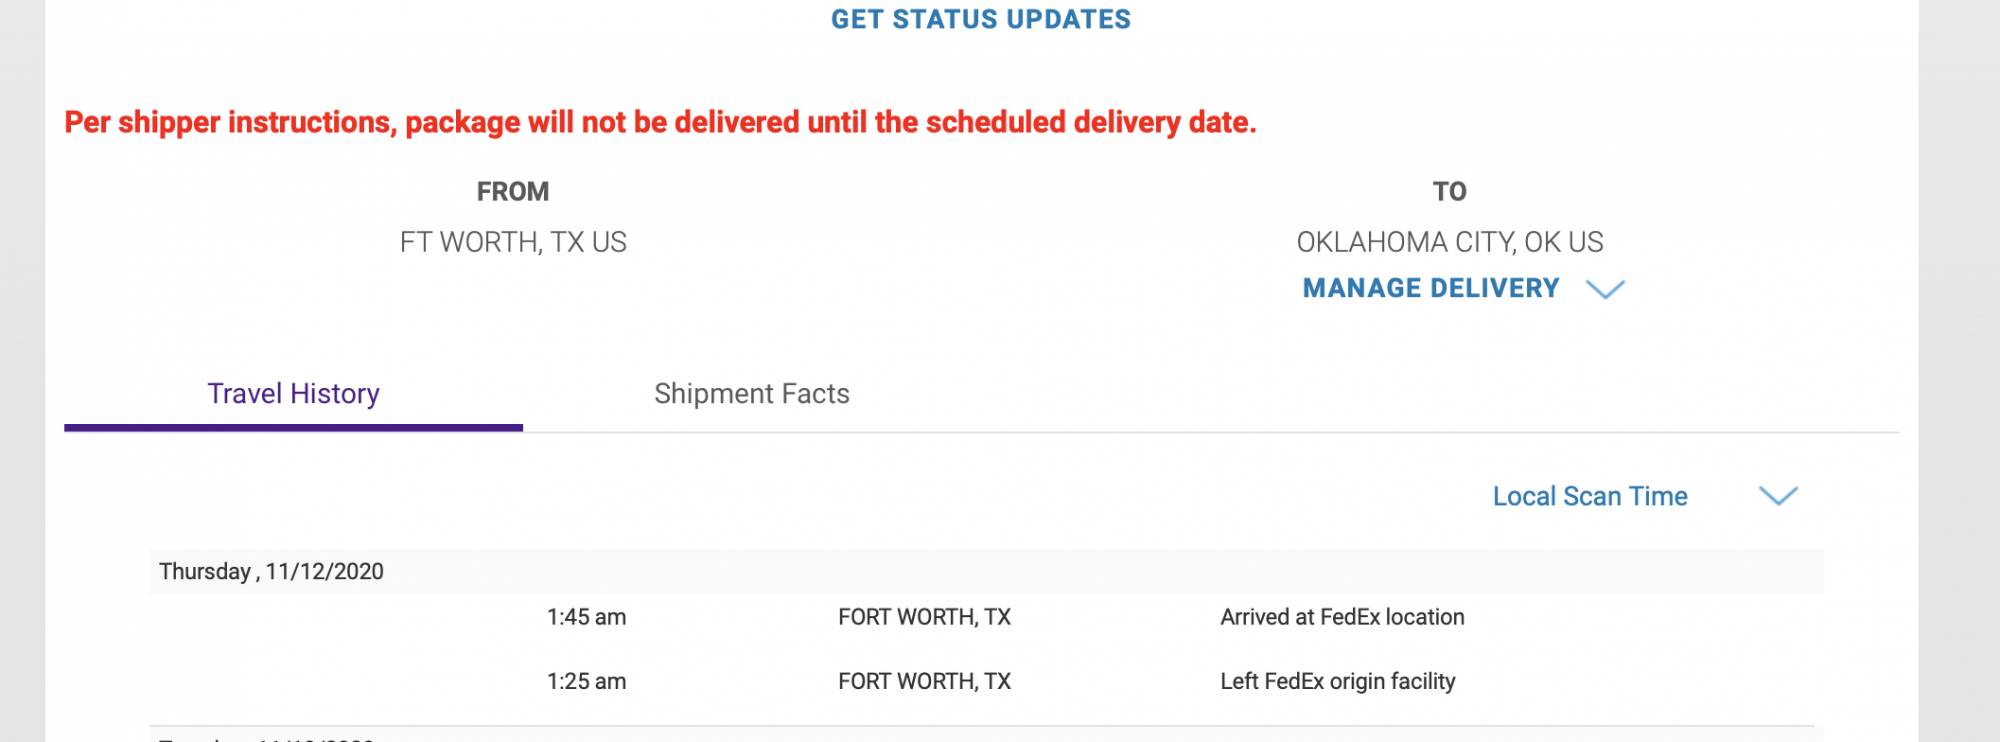This screenshot has width=2000, height=742.
Task: Select the TO heading label
Action: [1449, 191]
